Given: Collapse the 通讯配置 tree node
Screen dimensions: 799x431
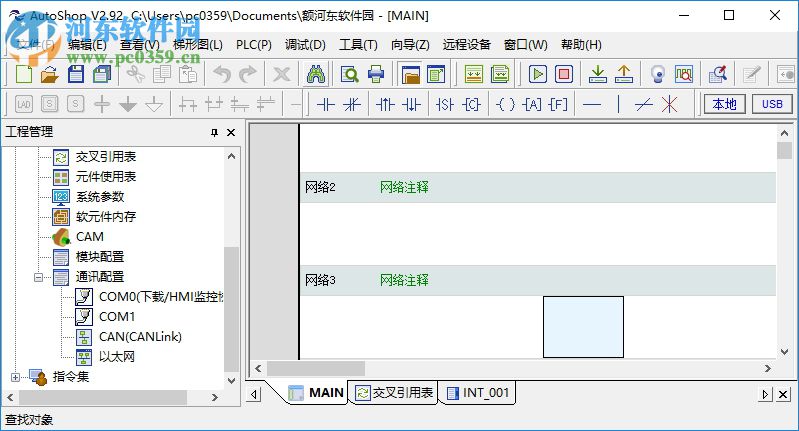Looking at the screenshot, I should [x=38, y=277].
